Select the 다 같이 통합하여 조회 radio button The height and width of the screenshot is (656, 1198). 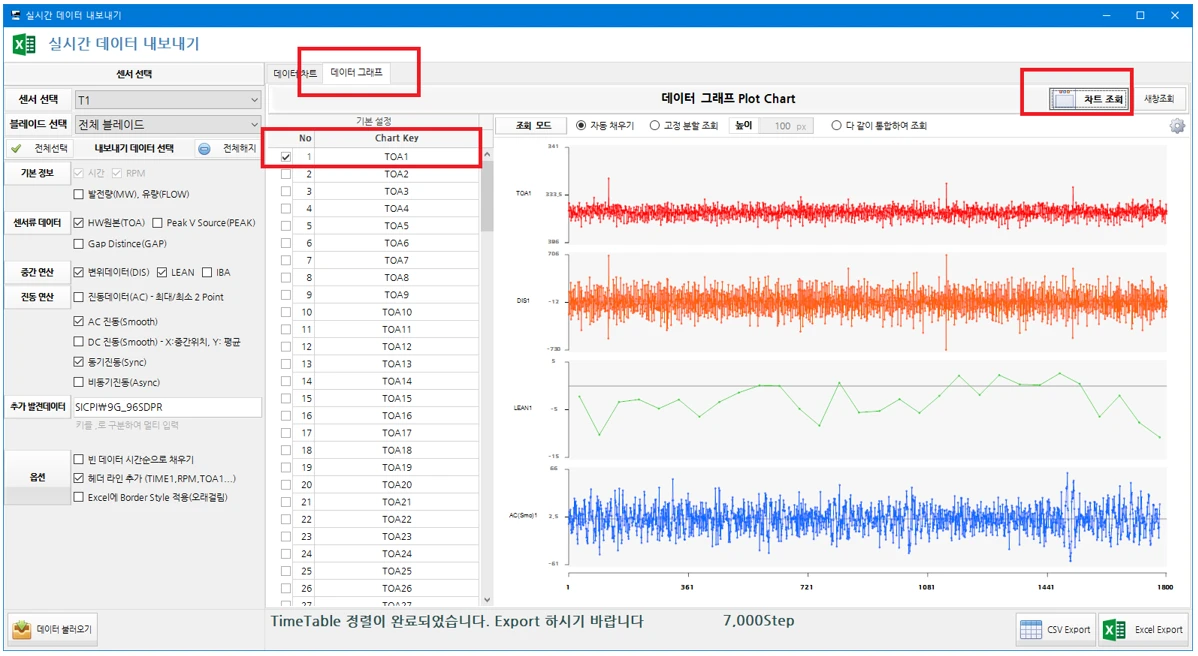point(837,126)
